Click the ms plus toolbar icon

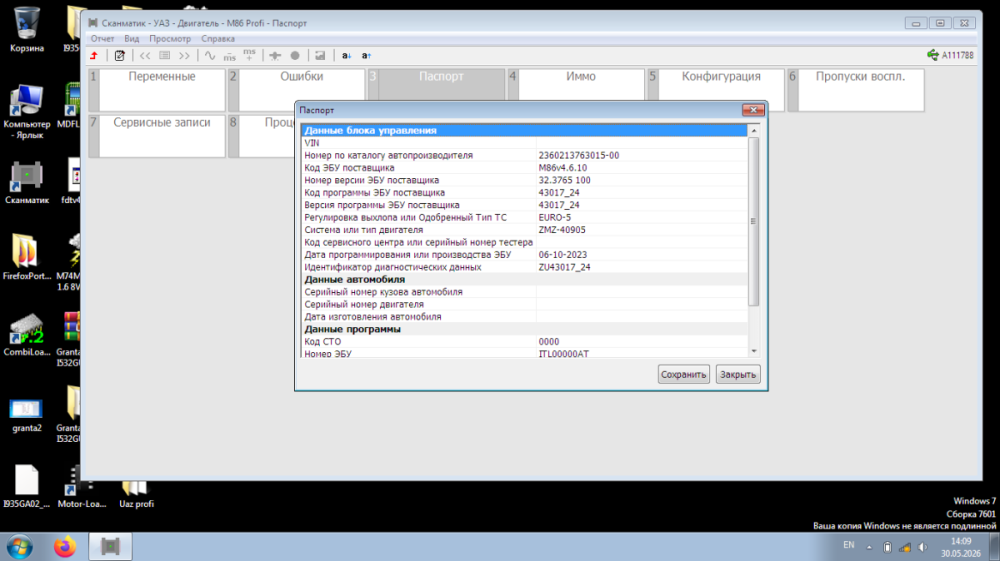(x=249, y=55)
